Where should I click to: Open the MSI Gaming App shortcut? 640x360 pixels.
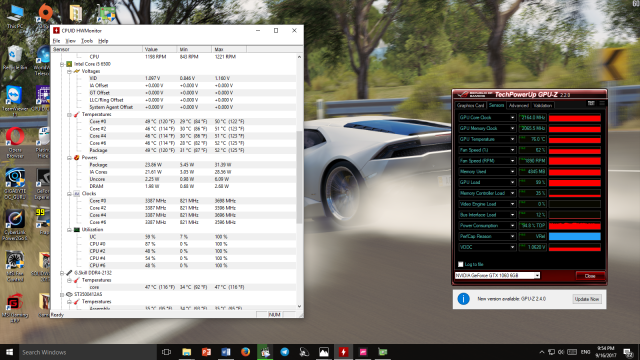point(15,308)
